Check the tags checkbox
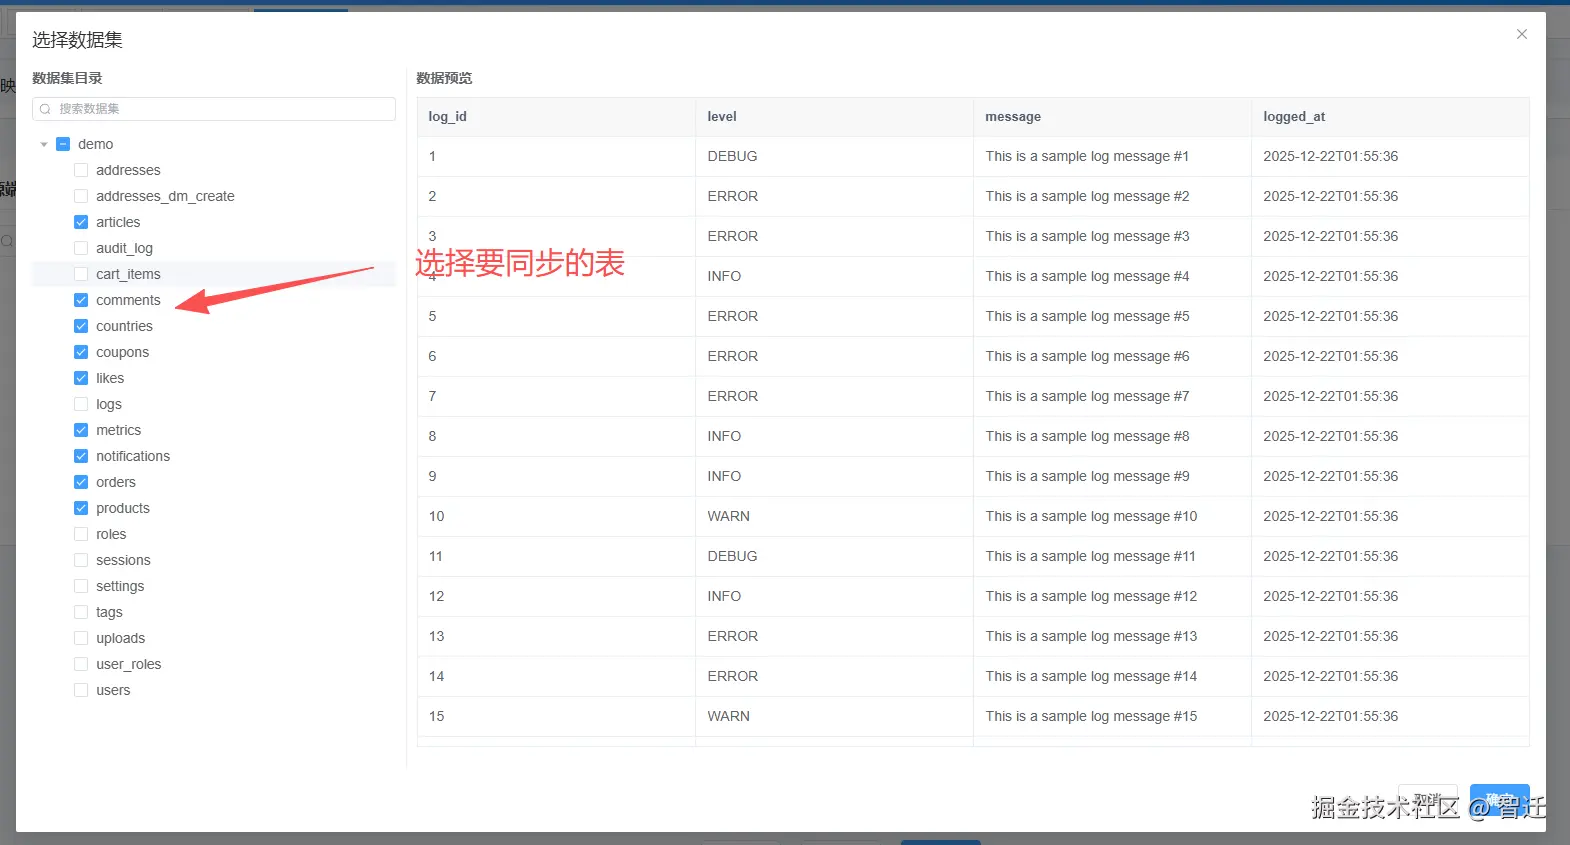This screenshot has width=1570, height=845. click(x=81, y=612)
